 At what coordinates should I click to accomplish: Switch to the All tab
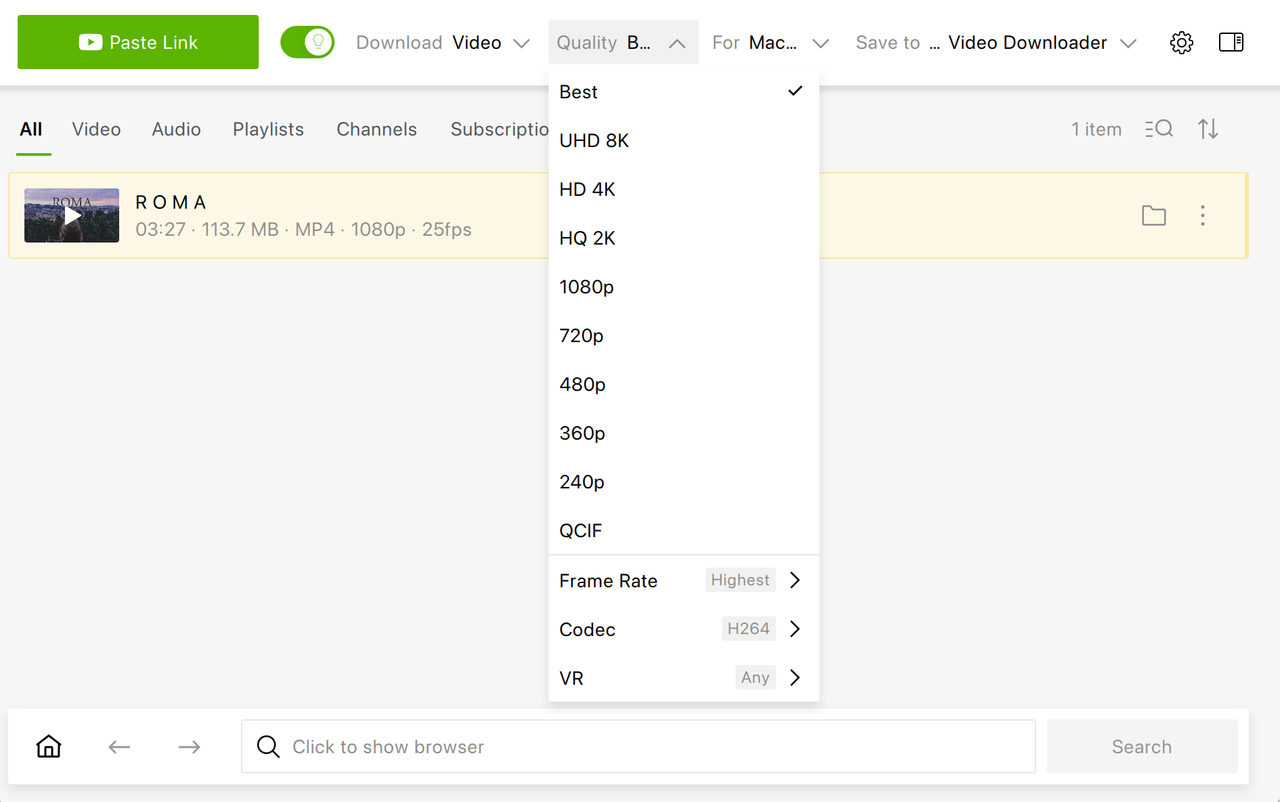[31, 129]
